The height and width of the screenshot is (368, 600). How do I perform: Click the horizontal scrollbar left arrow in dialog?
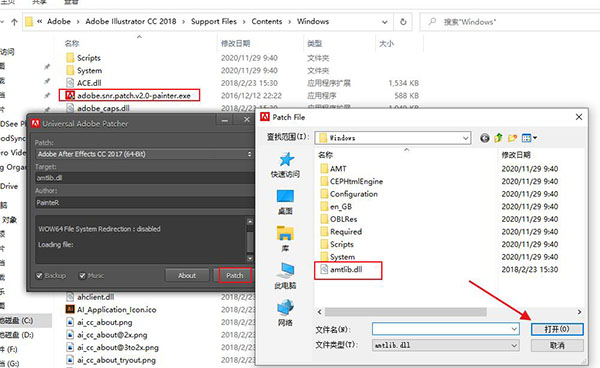pyautogui.click(x=320, y=312)
